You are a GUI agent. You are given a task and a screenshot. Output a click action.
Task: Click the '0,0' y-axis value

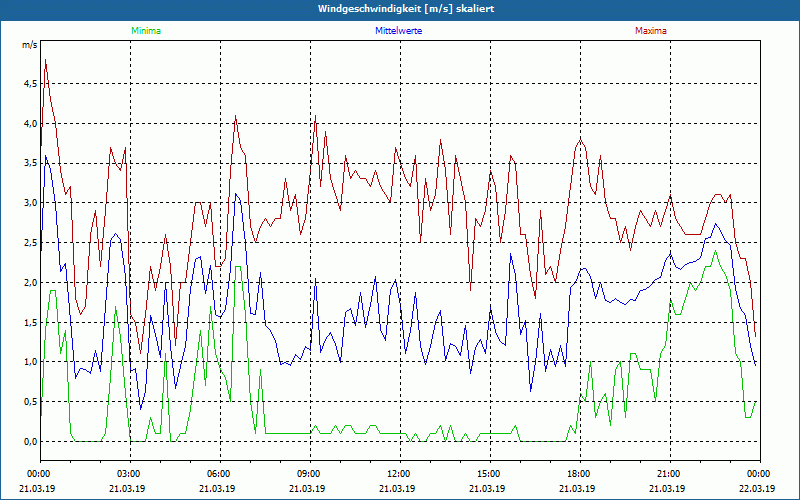tap(30, 441)
